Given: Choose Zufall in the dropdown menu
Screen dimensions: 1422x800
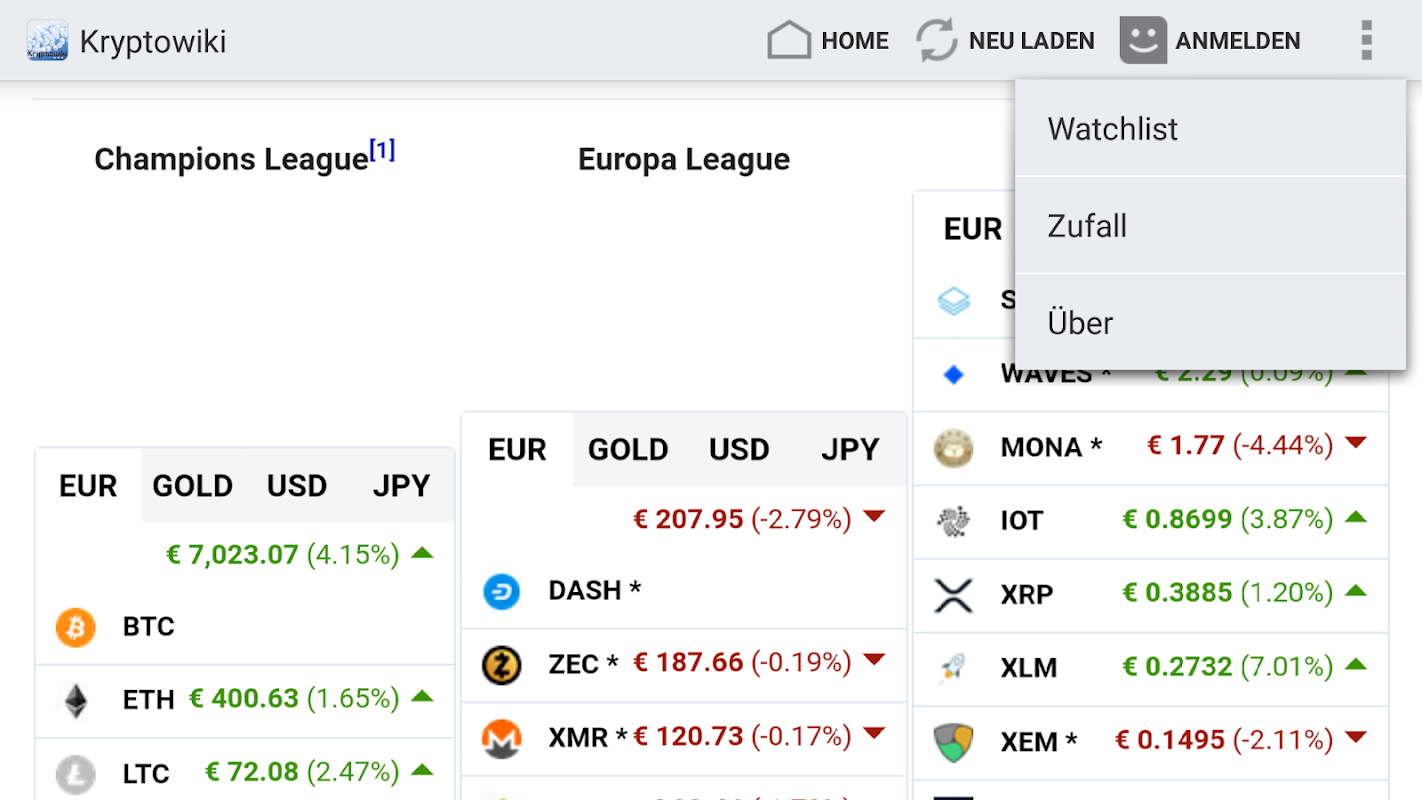Looking at the screenshot, I should tap(1087, 226).
